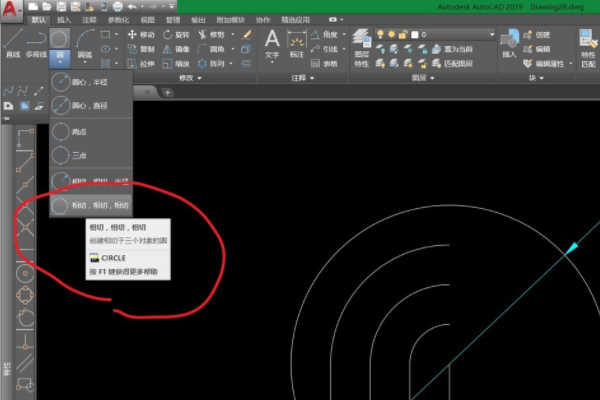The height and width of the screenshot is (400, 600).
Task: Click the Save icon in quick access toolbar
Action: (x=61, y=7)
